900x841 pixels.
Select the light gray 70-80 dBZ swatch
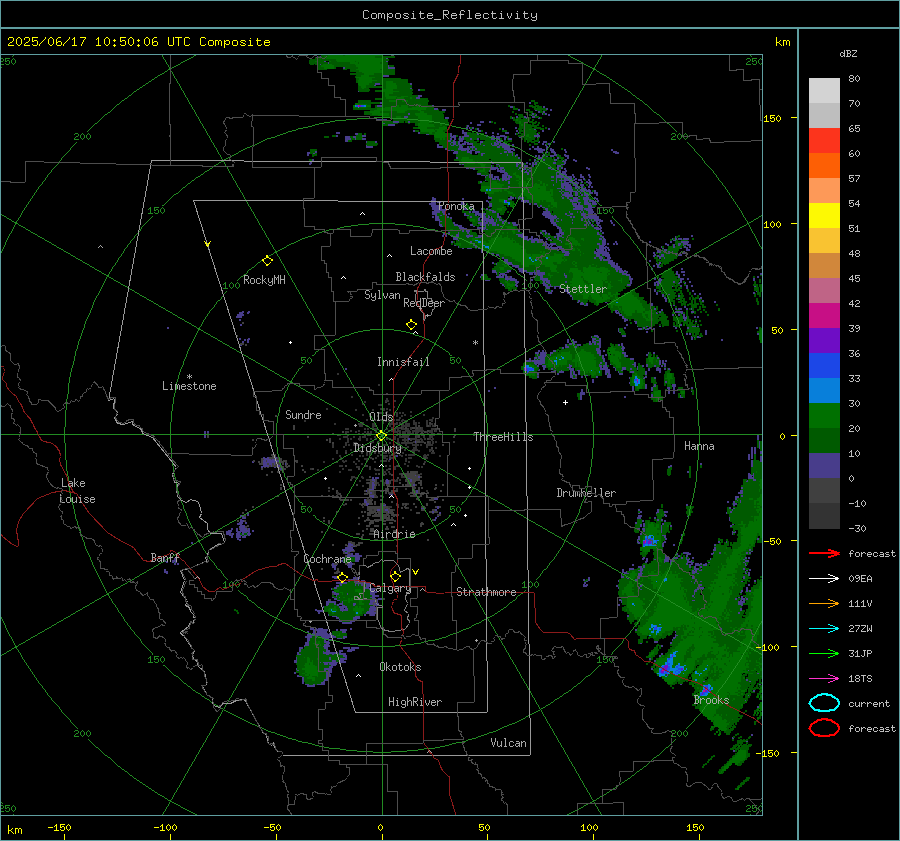coord(824,91)
